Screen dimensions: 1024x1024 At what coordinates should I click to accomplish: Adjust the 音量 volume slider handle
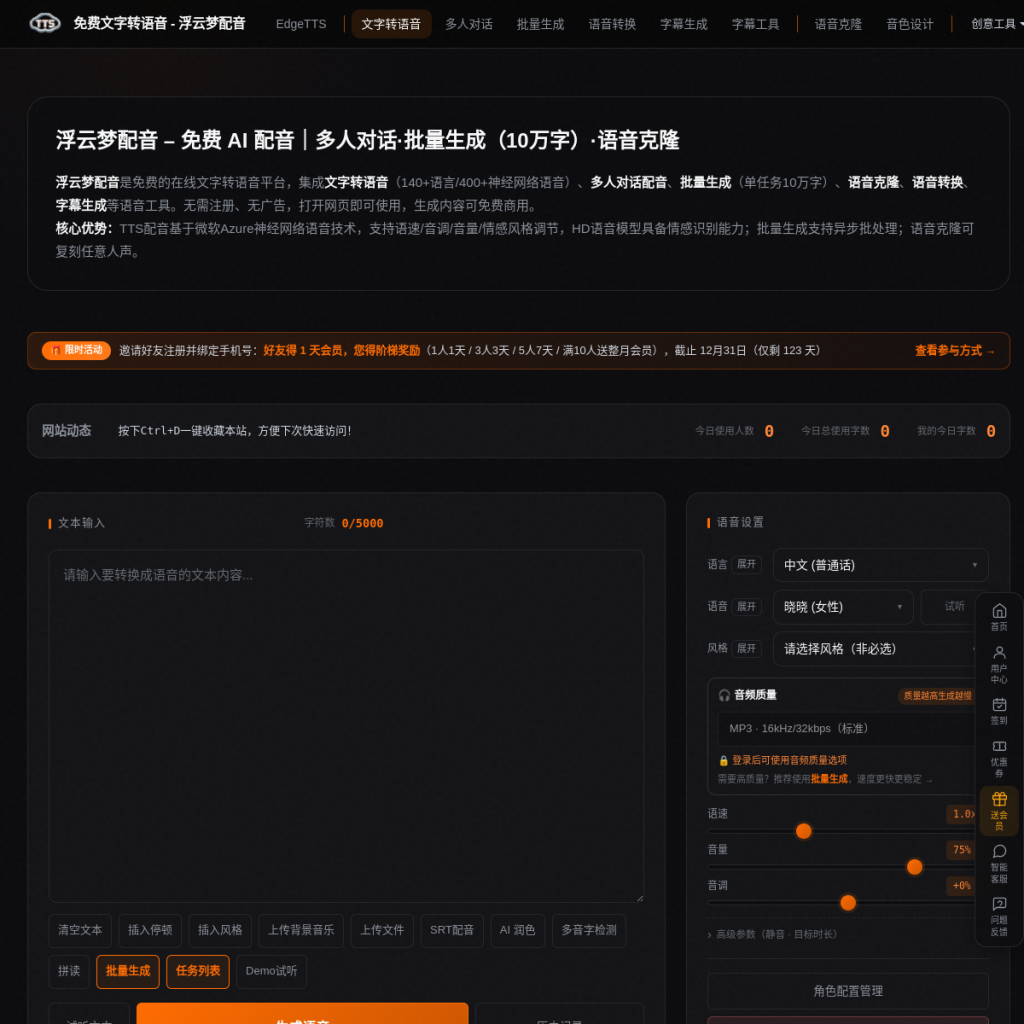(915, 867)
